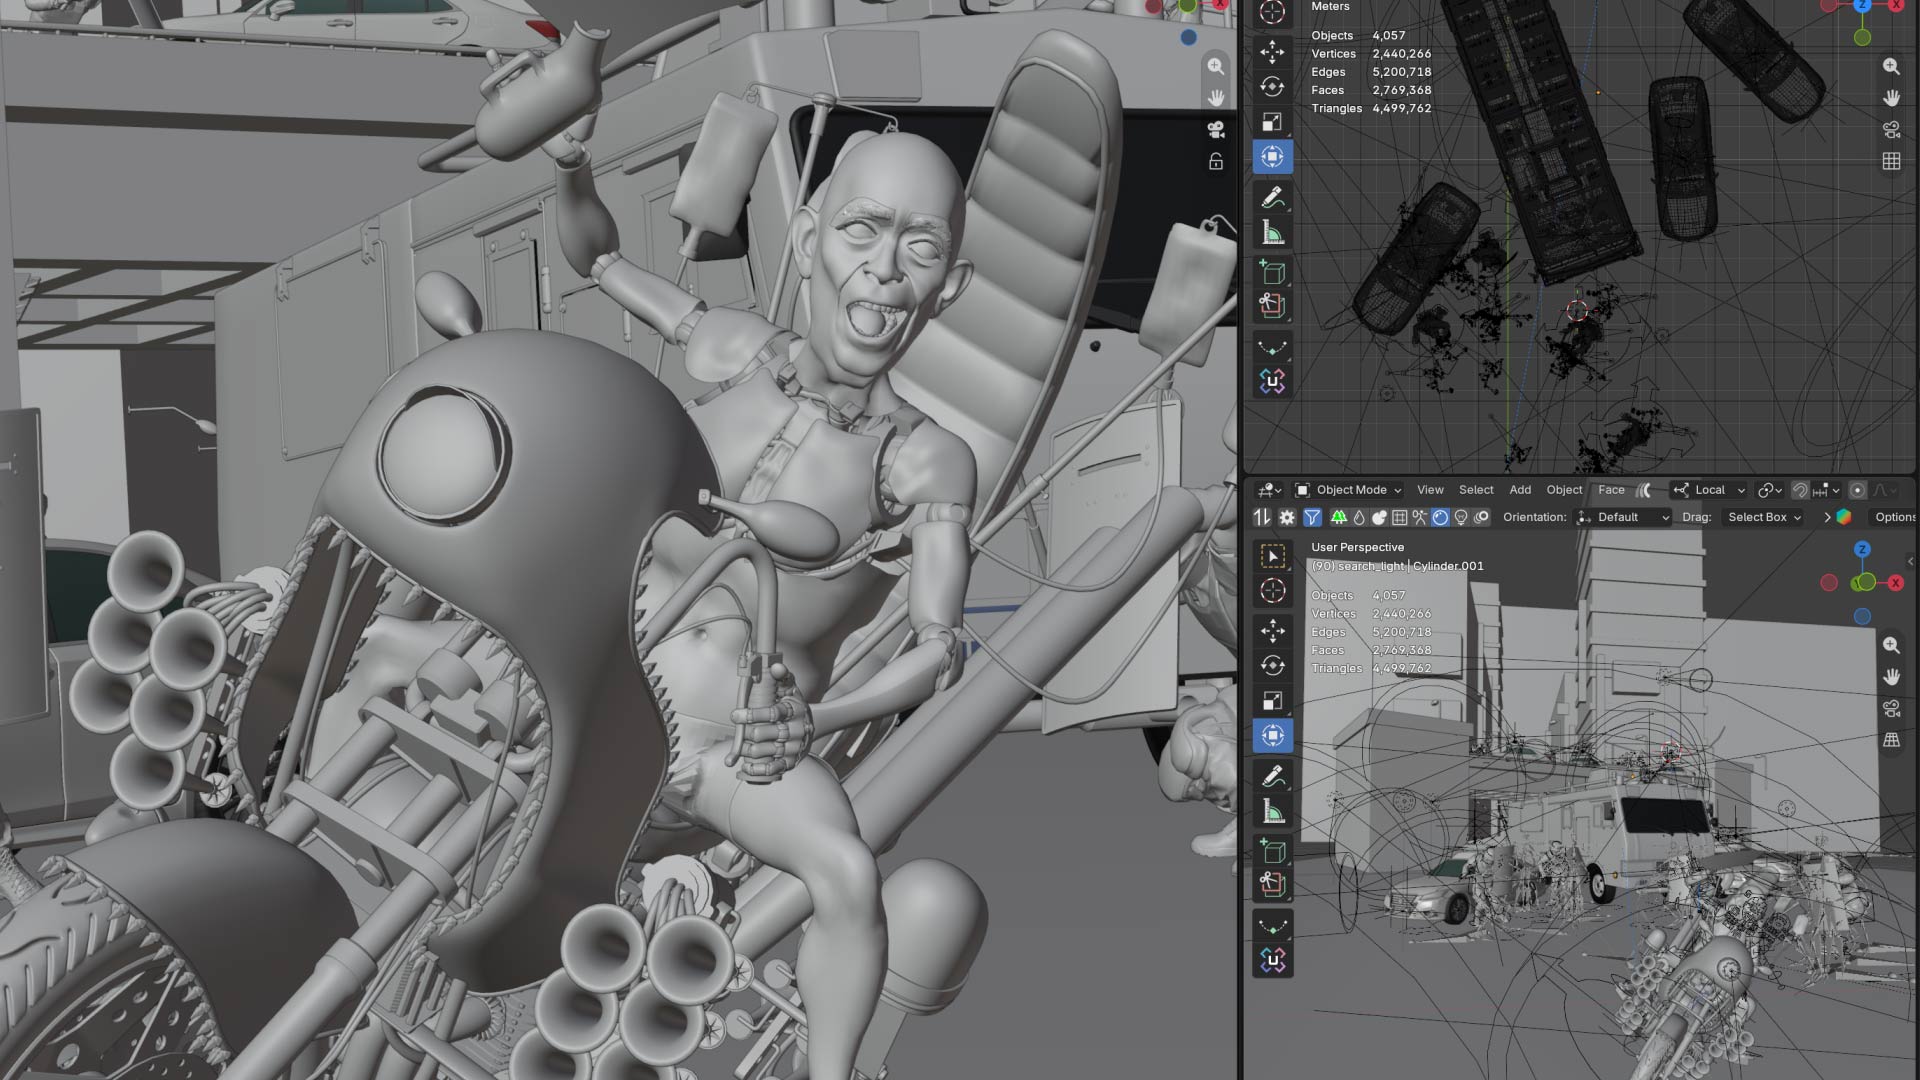This screenshot has height=1080, width=1920.
Task: Select the Annotate pencil tool in the wireframe top view
Action: tap(1272, 198)
